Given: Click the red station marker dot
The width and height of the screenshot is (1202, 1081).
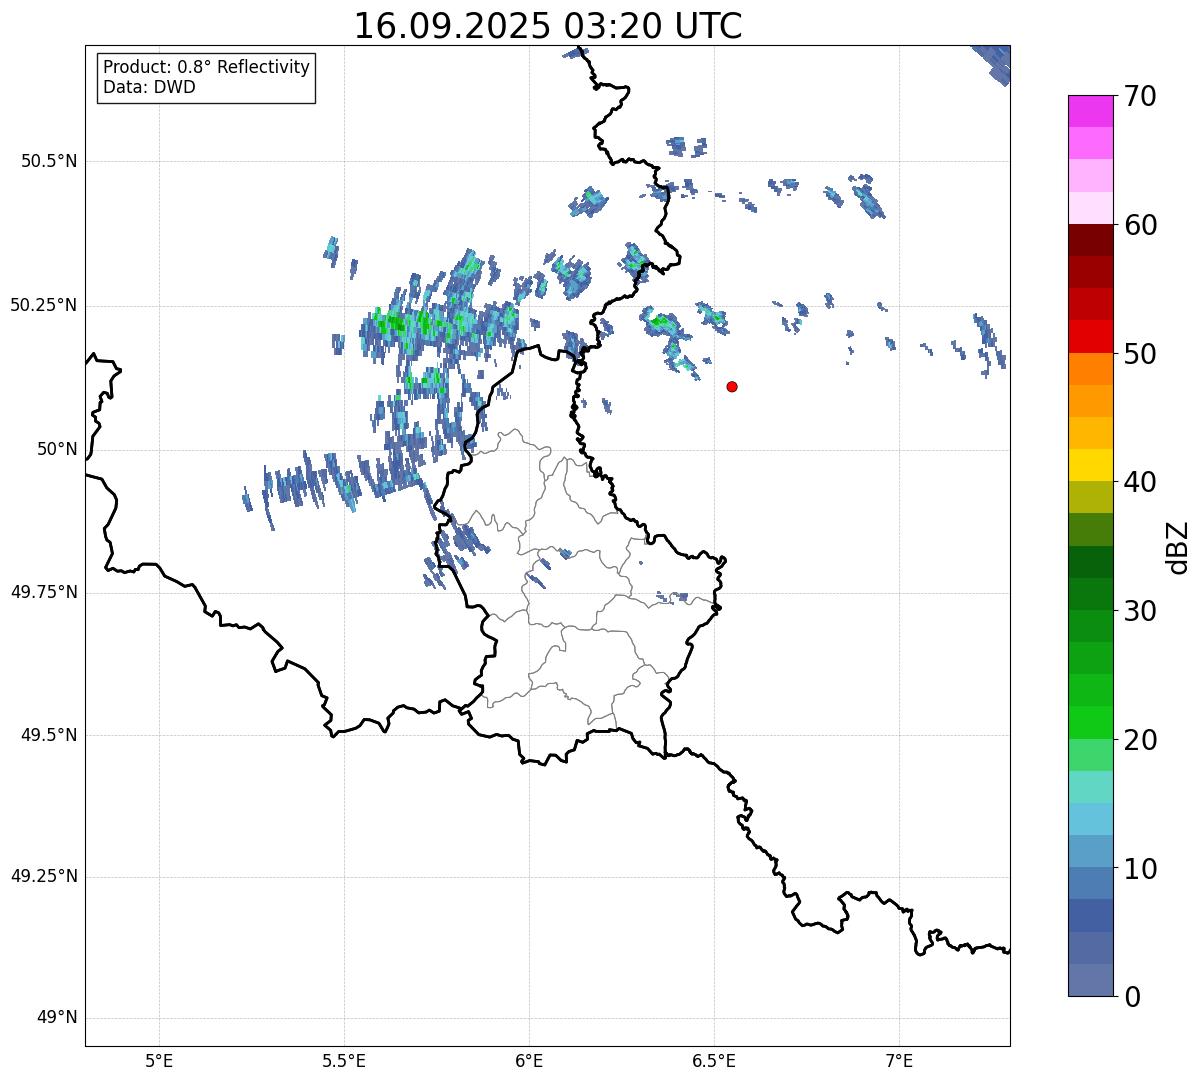Looking at the screenshot, I should pos(732,386).
